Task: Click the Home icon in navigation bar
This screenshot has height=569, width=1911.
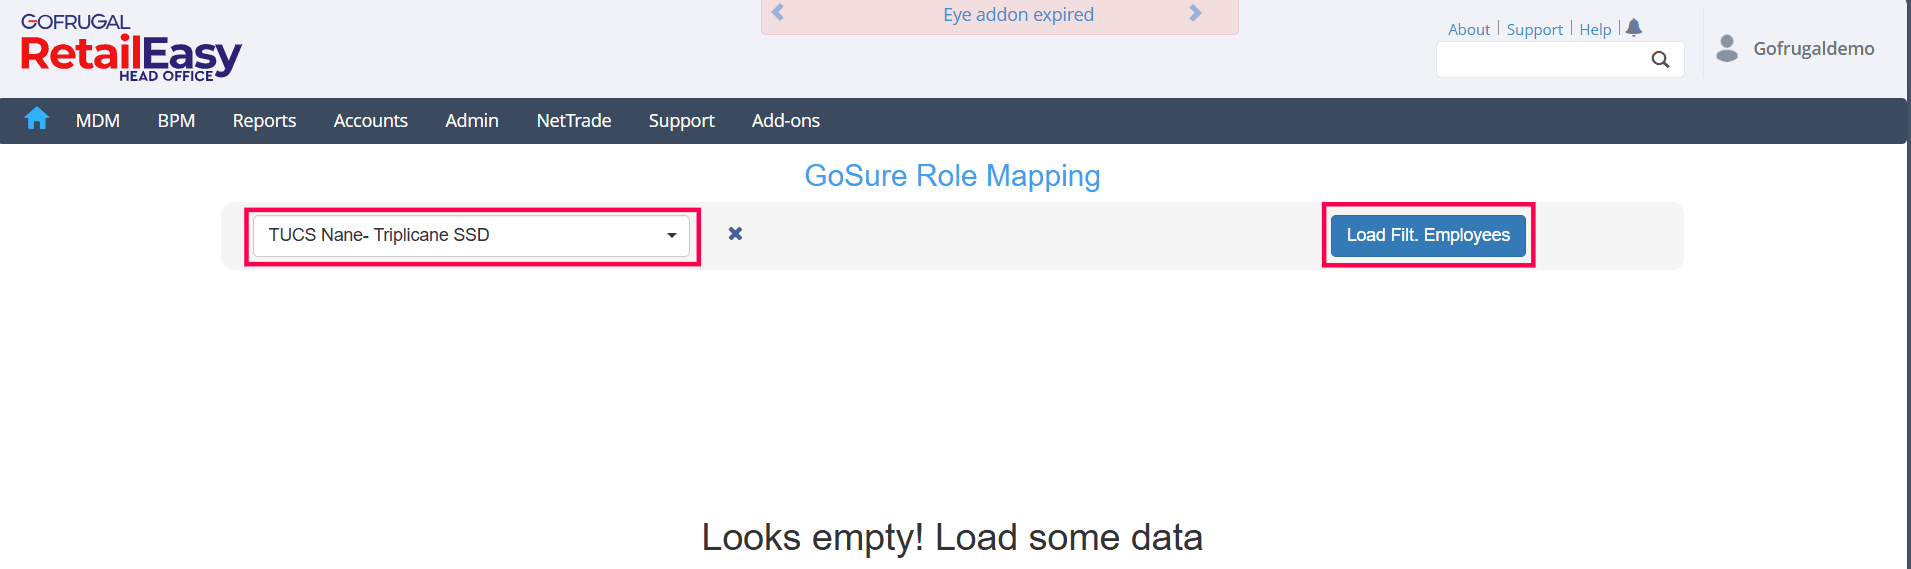Action: click(37, 119)
